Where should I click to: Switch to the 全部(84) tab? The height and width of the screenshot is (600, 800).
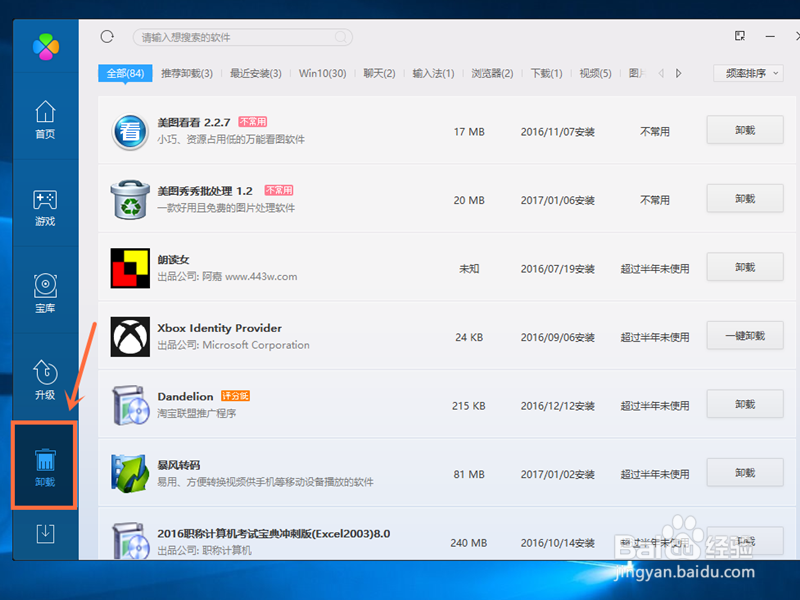tap(124, 73)
